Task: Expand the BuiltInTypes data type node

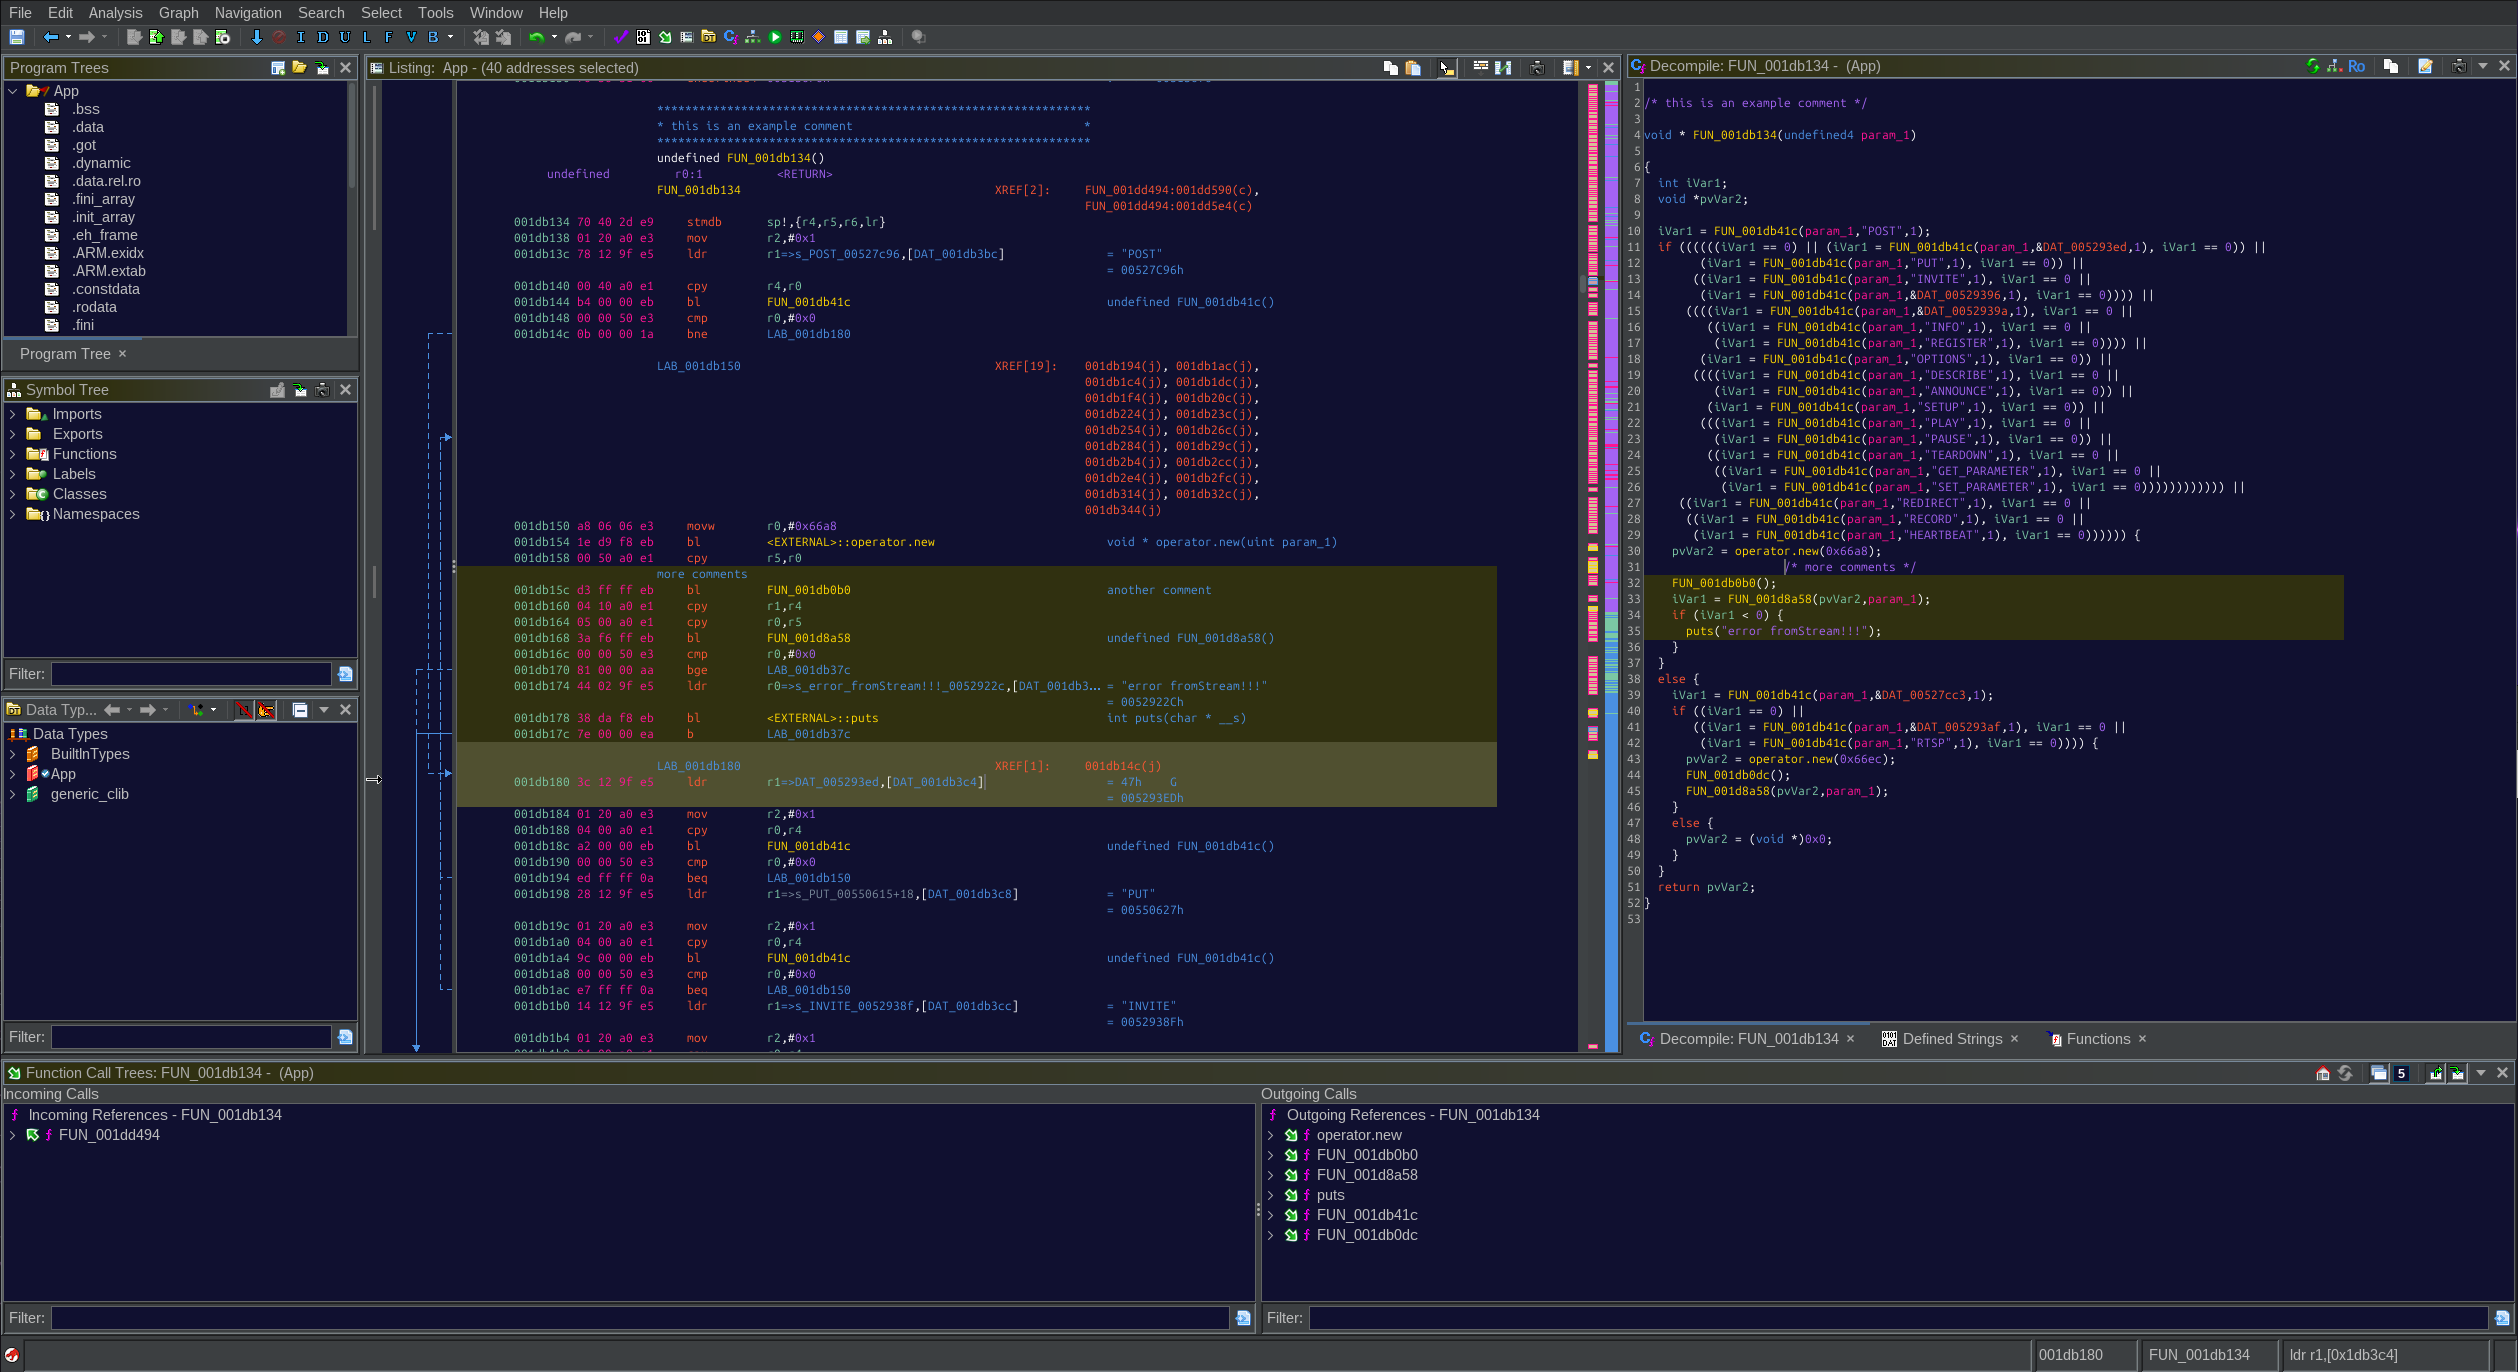Action: 12,754
